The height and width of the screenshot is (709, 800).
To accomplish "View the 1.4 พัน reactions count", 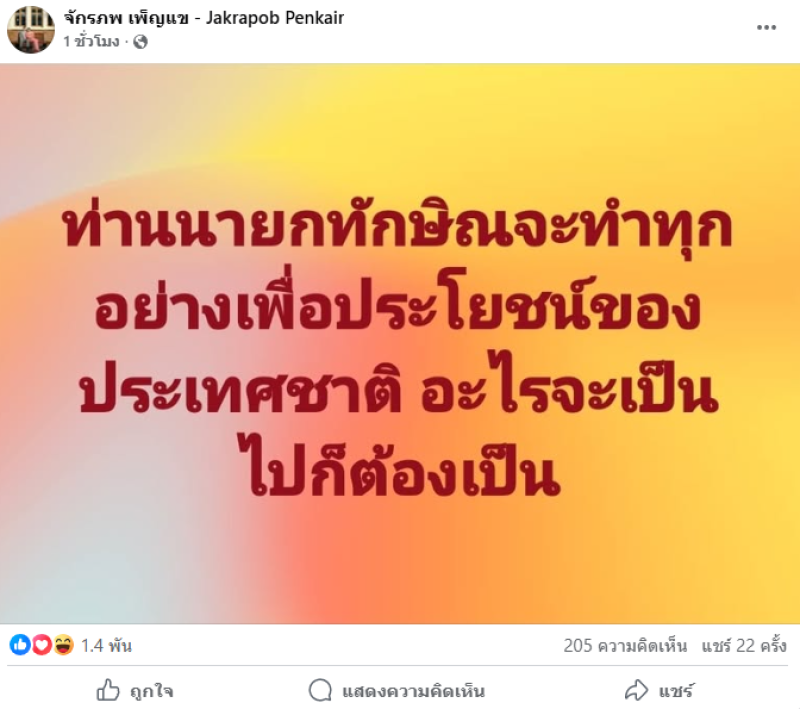I will click(x=107, y=646).
